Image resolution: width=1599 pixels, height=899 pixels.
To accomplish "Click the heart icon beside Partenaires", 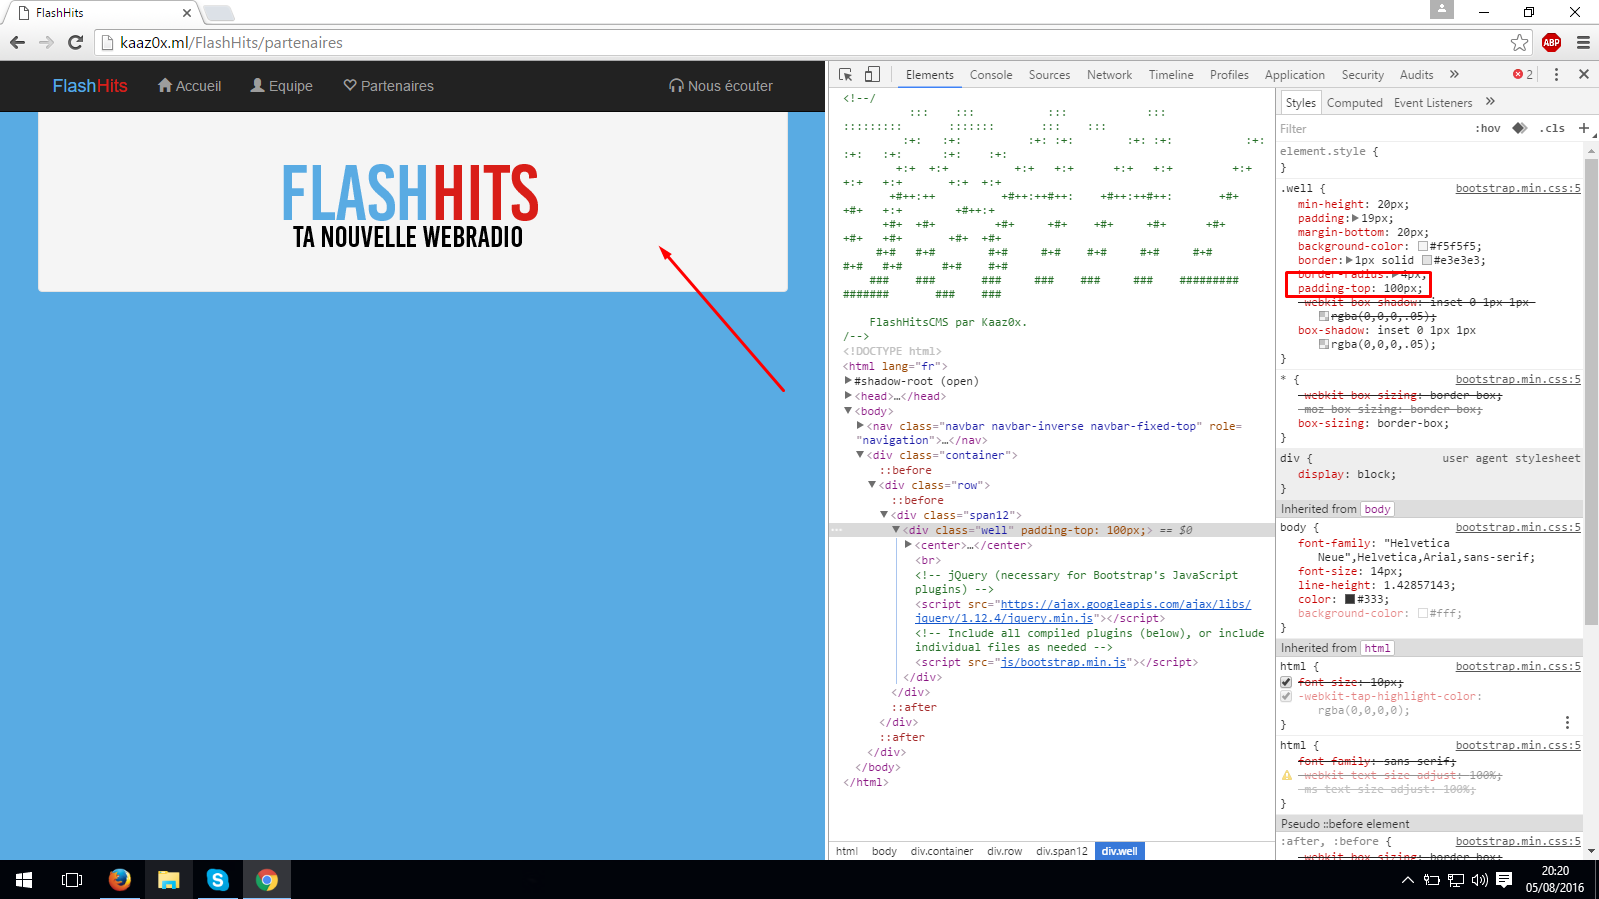I will [x=350, y=85].
